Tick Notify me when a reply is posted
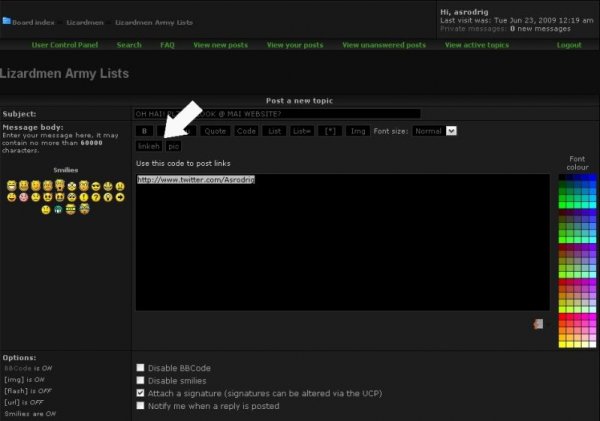600x421 pixels. click(140, 406)
